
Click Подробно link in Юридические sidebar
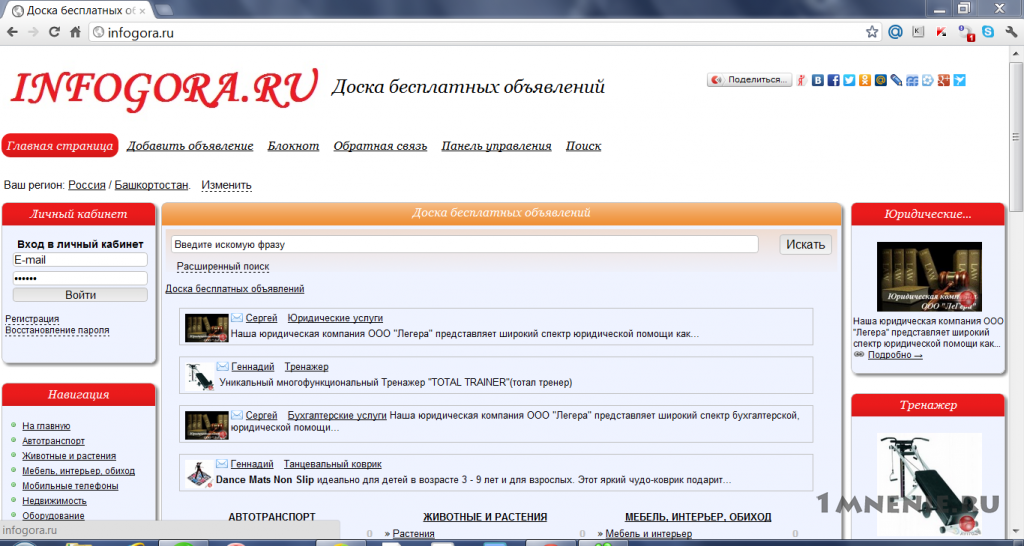coord(895,355)
